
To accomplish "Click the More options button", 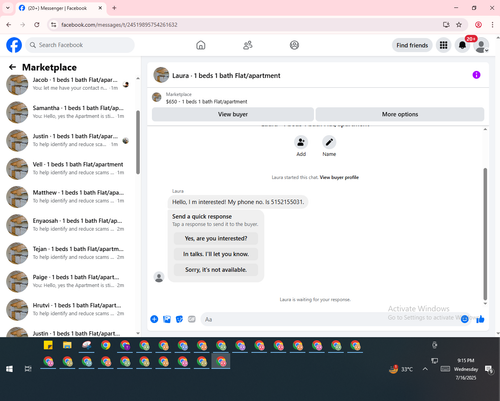I will pos(400,114).
